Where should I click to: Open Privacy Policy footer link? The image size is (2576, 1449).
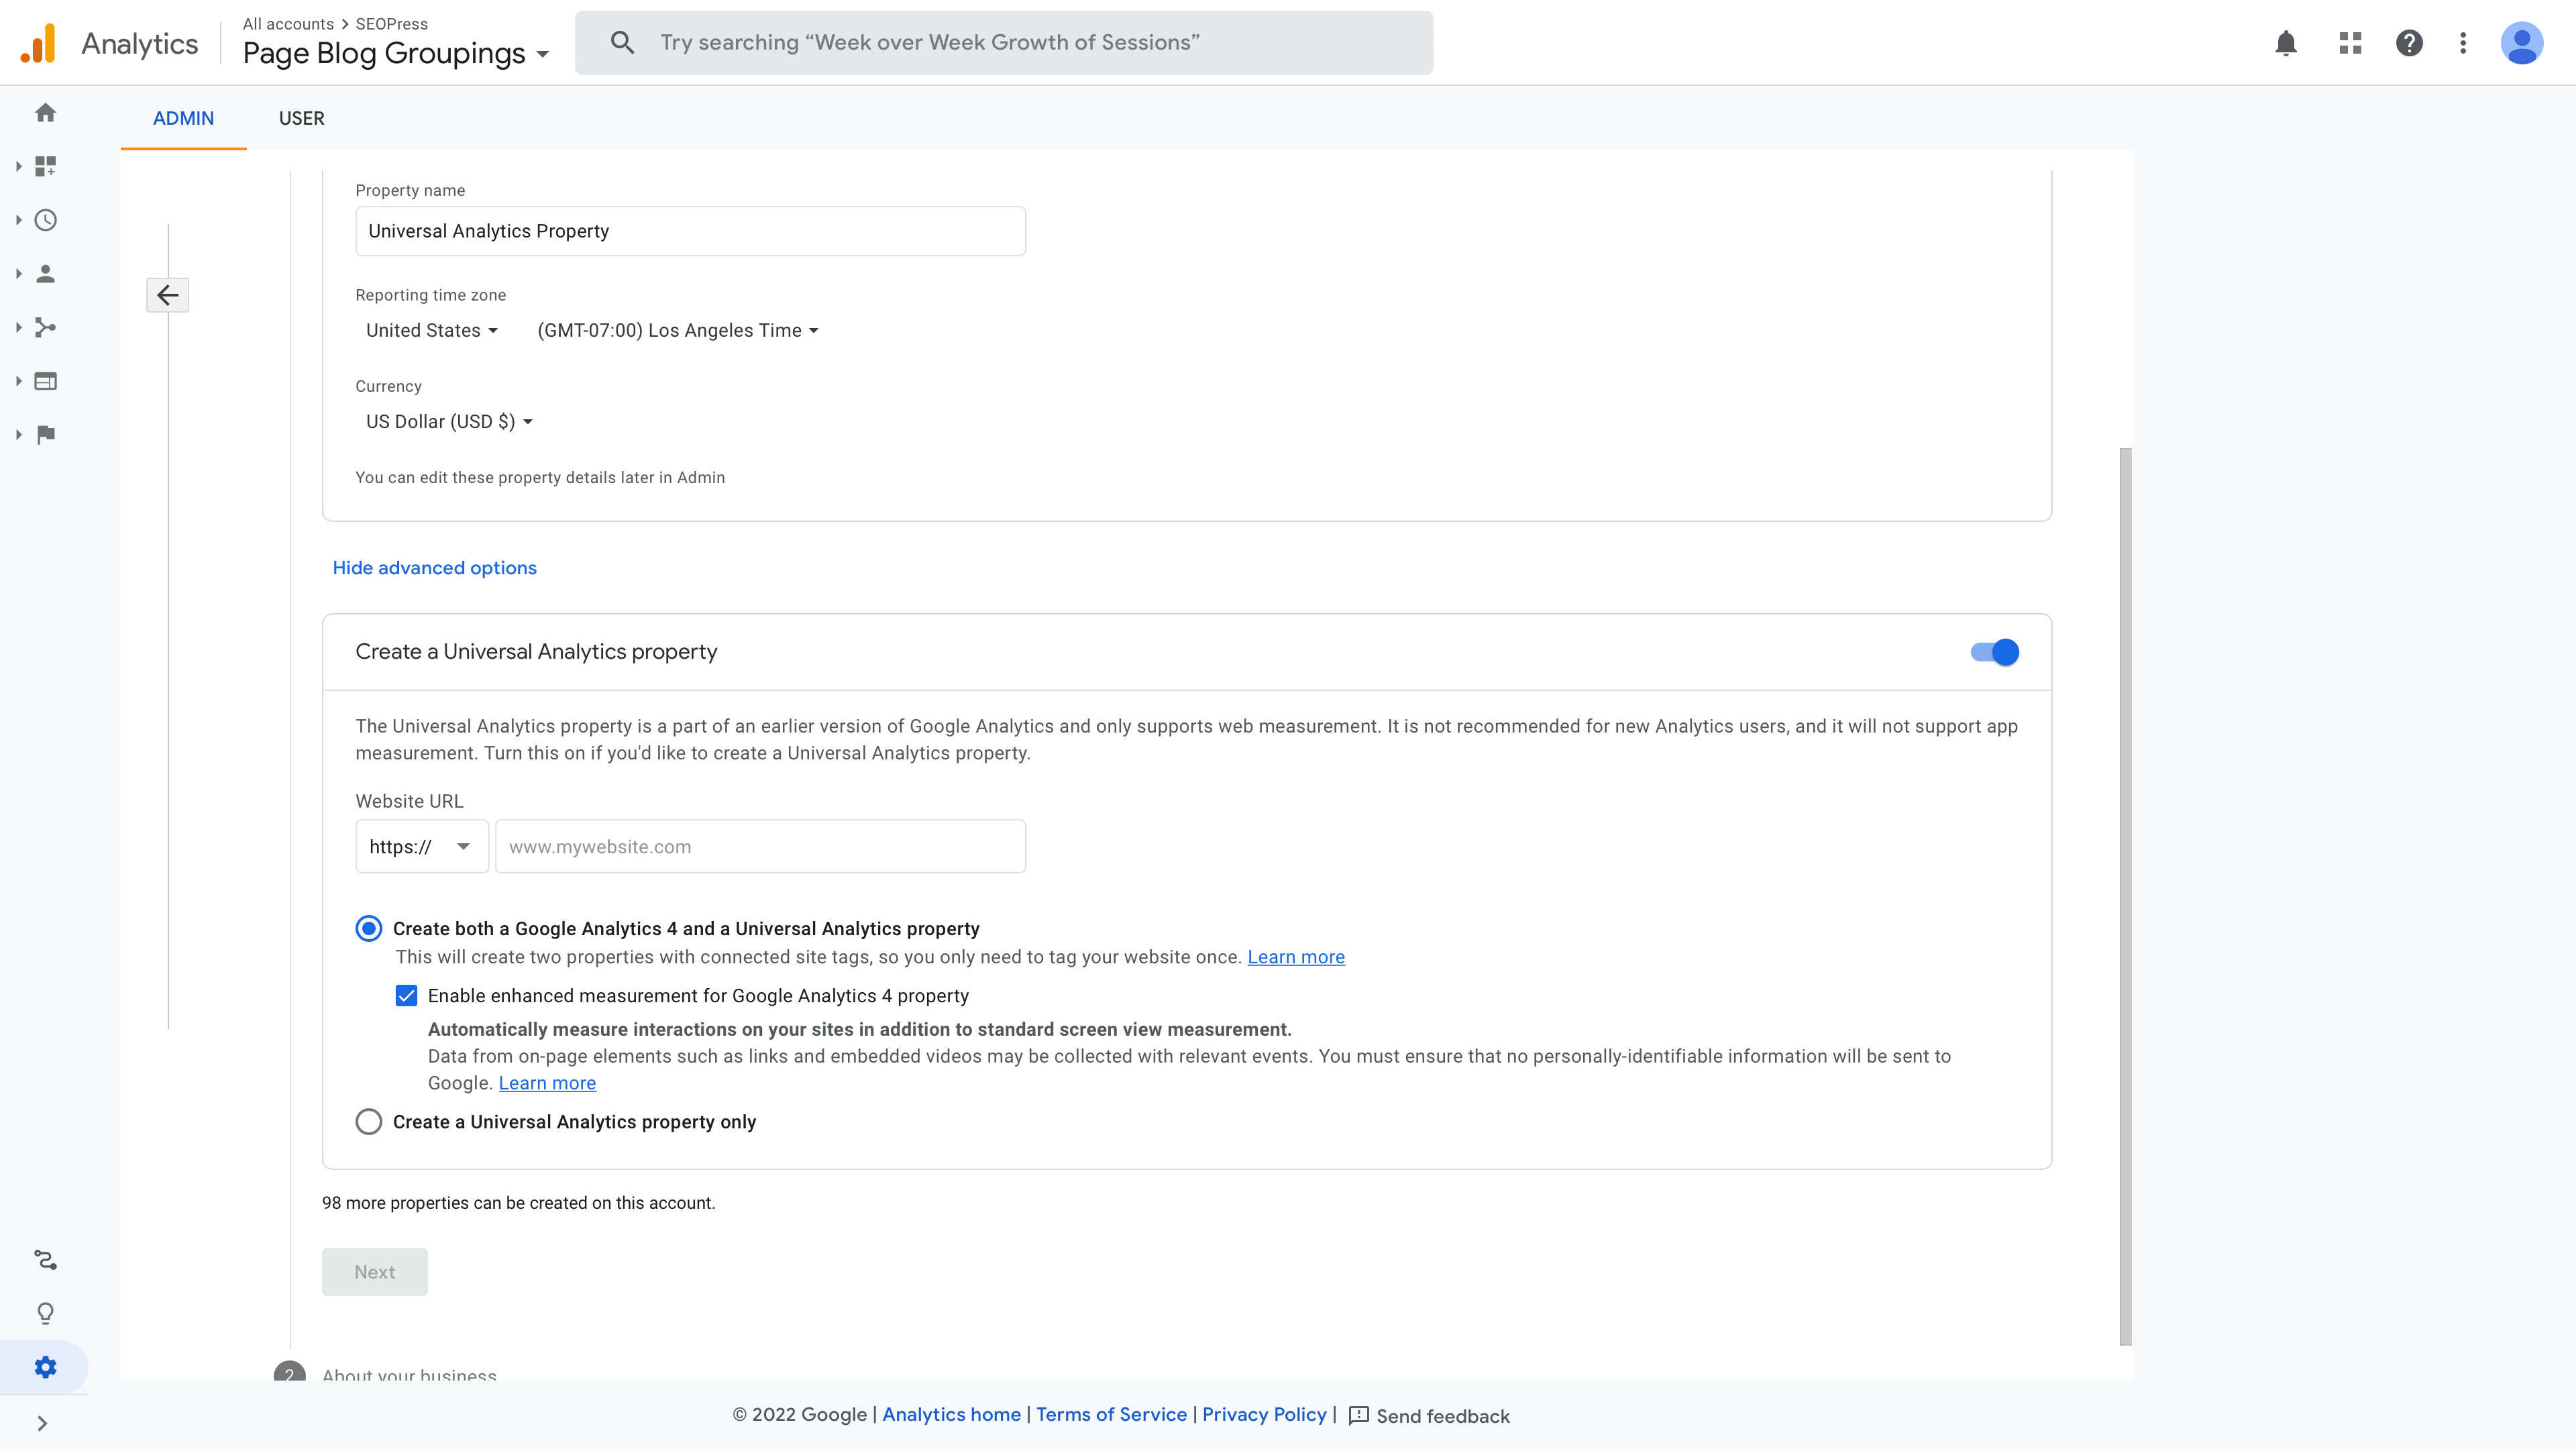(1264, 1414)
